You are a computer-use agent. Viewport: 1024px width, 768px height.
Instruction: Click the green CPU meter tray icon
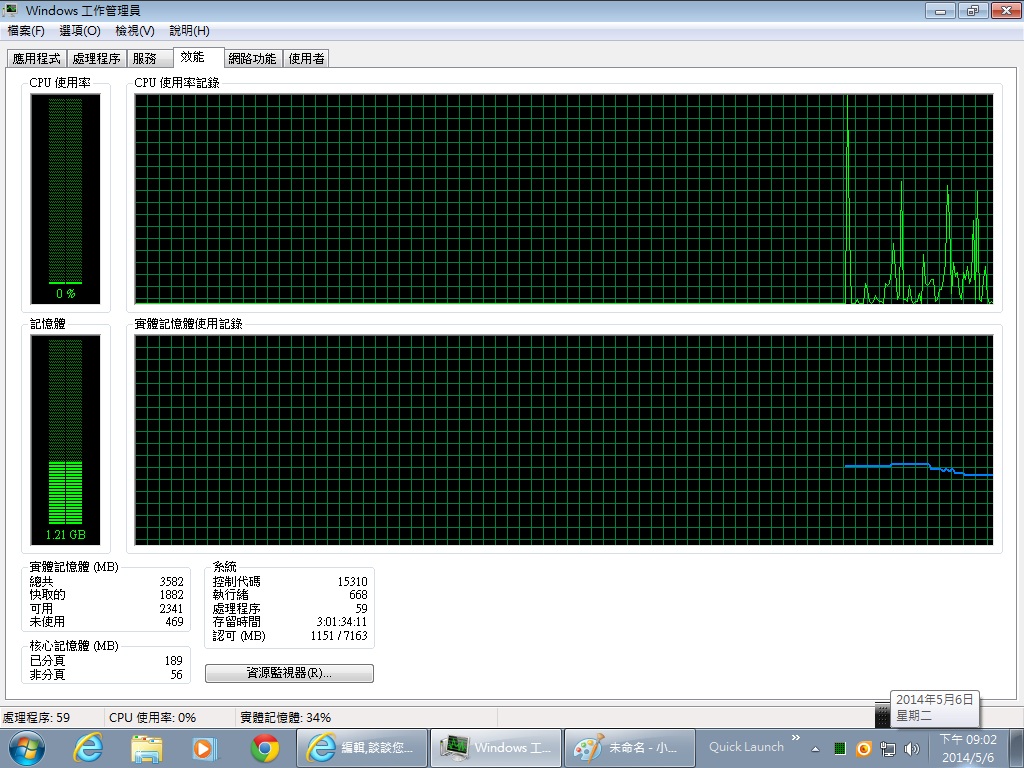tap(840, 749)
